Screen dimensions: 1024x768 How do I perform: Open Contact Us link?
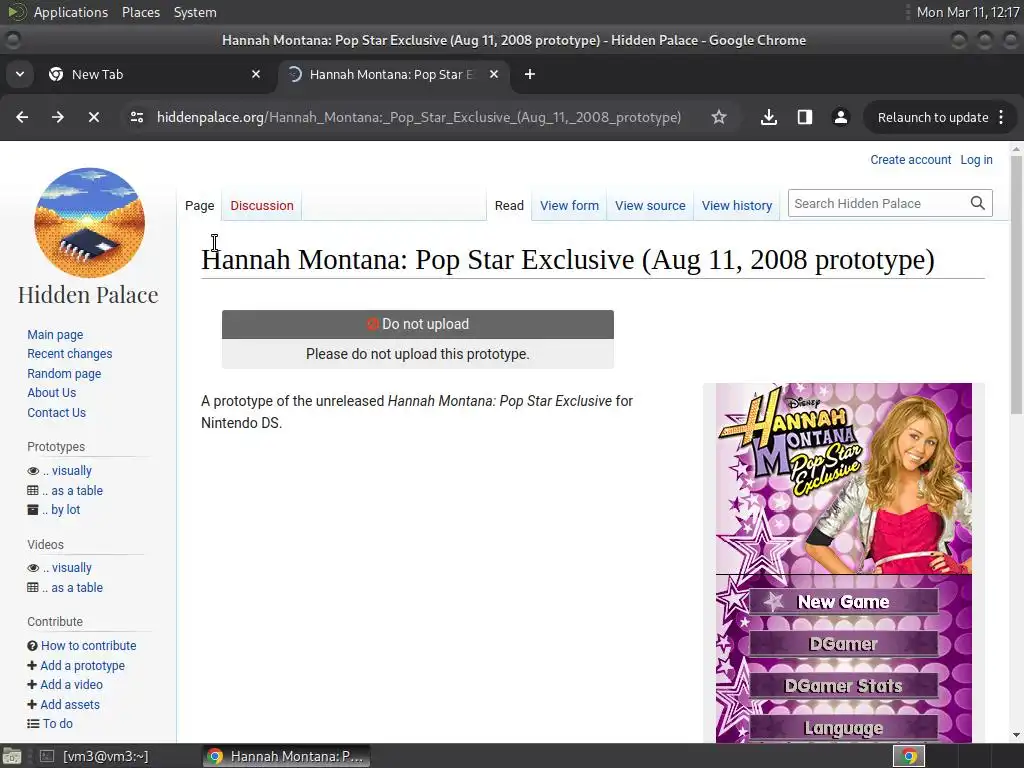point(57,413)
